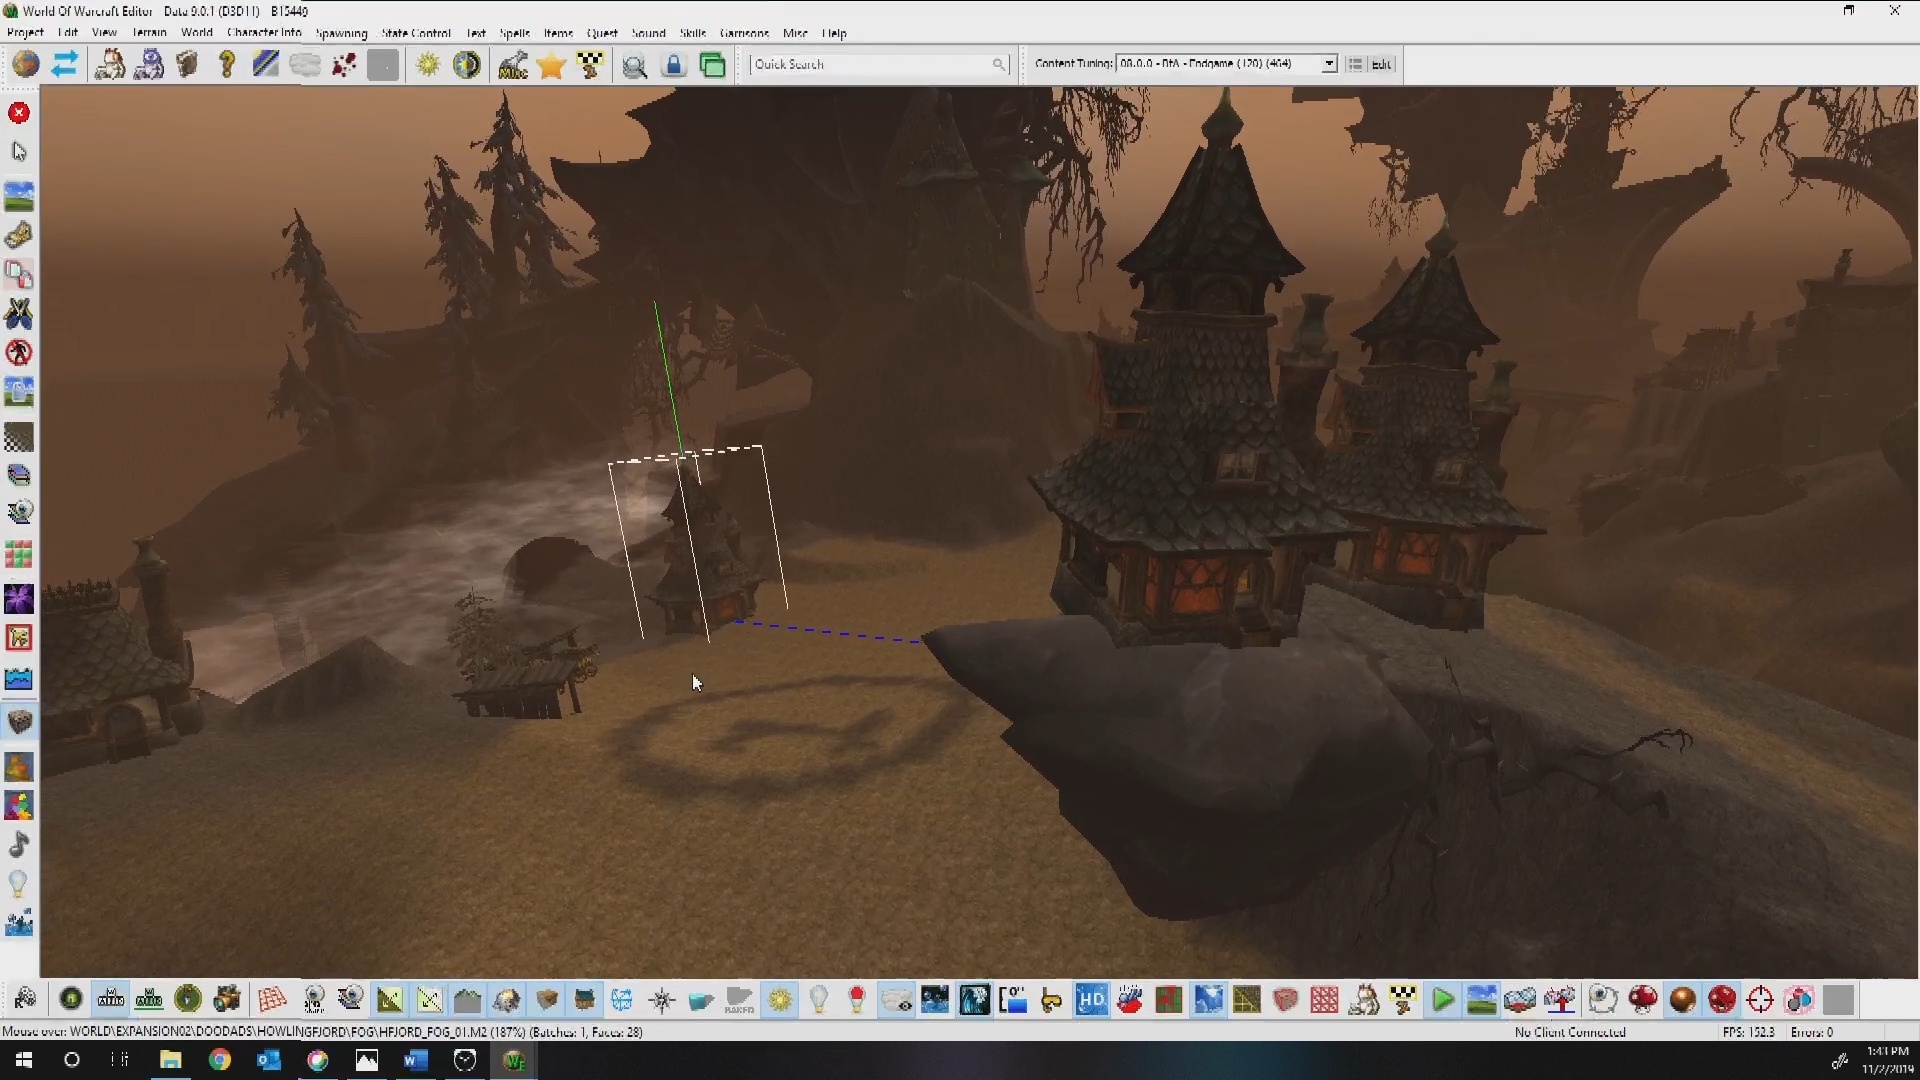Click the list button next to Content Tuning
This screenshot has width=1920, height=1080.
click(x=1355, y=64)
